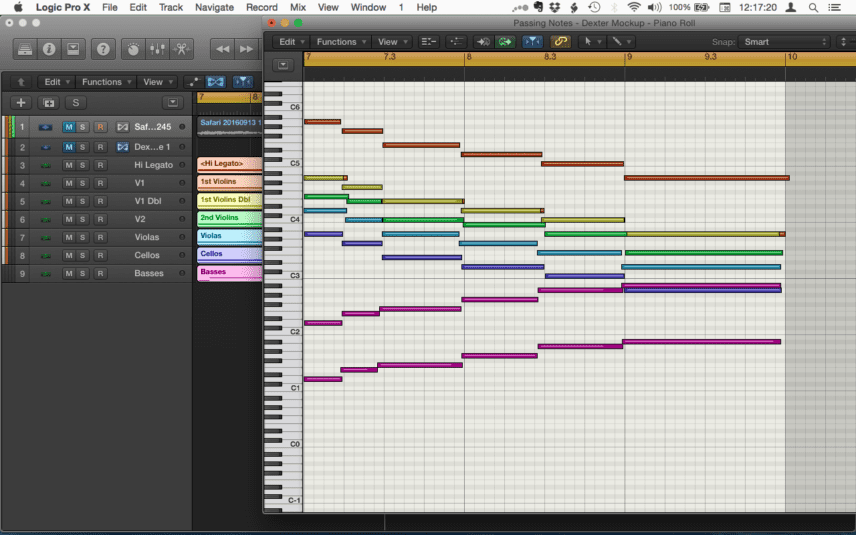Toggle MIDI In button in Piano Roll
The image size is (856, 535).
coord(483,41)
